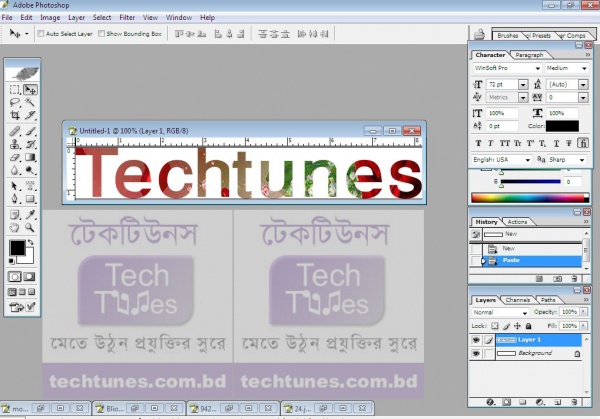
Task: Select the New history state
Action: 532,249
